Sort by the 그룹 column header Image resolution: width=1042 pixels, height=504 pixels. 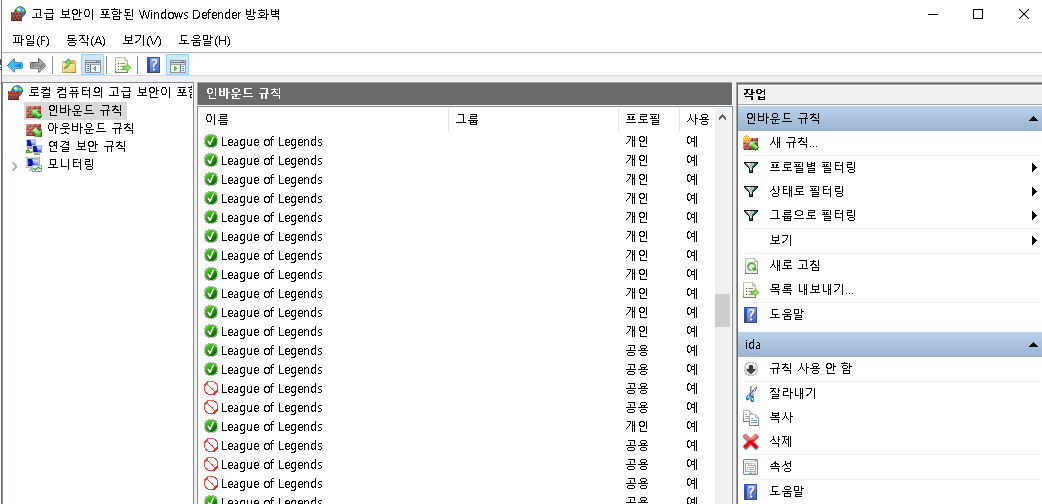(x=534, y=120)
